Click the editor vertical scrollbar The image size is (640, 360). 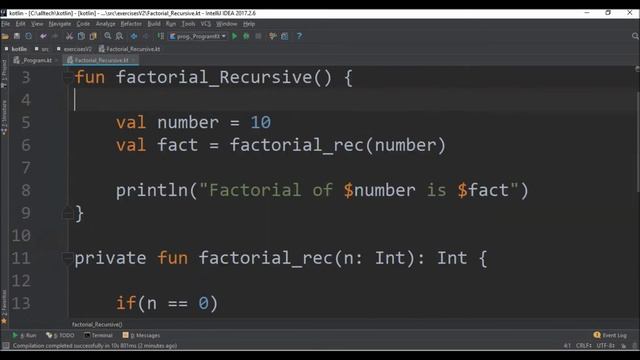pyautogui.click(x=638, y=141)
